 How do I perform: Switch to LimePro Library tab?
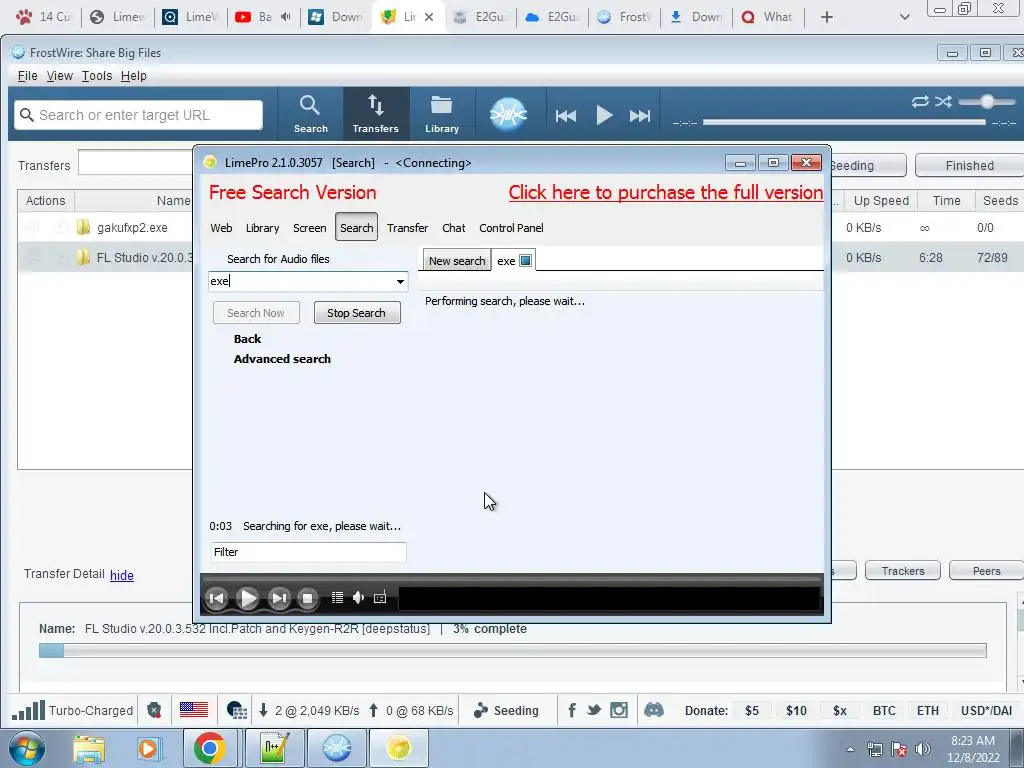(x=263, y=228)
